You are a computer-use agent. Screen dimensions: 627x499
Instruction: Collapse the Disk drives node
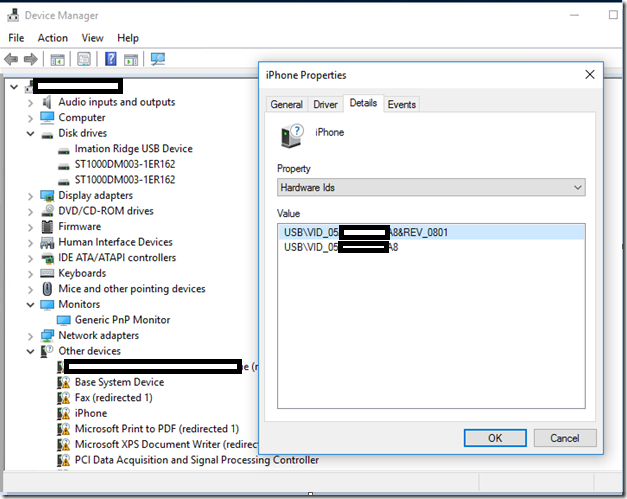pos(30,134)
